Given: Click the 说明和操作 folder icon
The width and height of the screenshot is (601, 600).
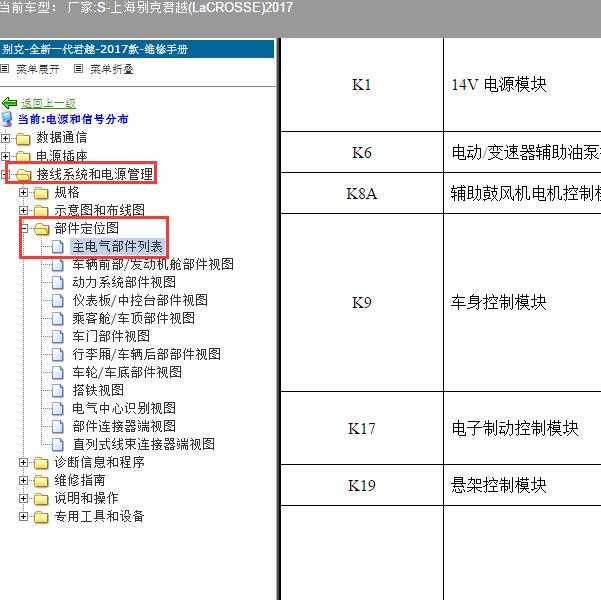Looking at the screenshot, I should point(41,499).
